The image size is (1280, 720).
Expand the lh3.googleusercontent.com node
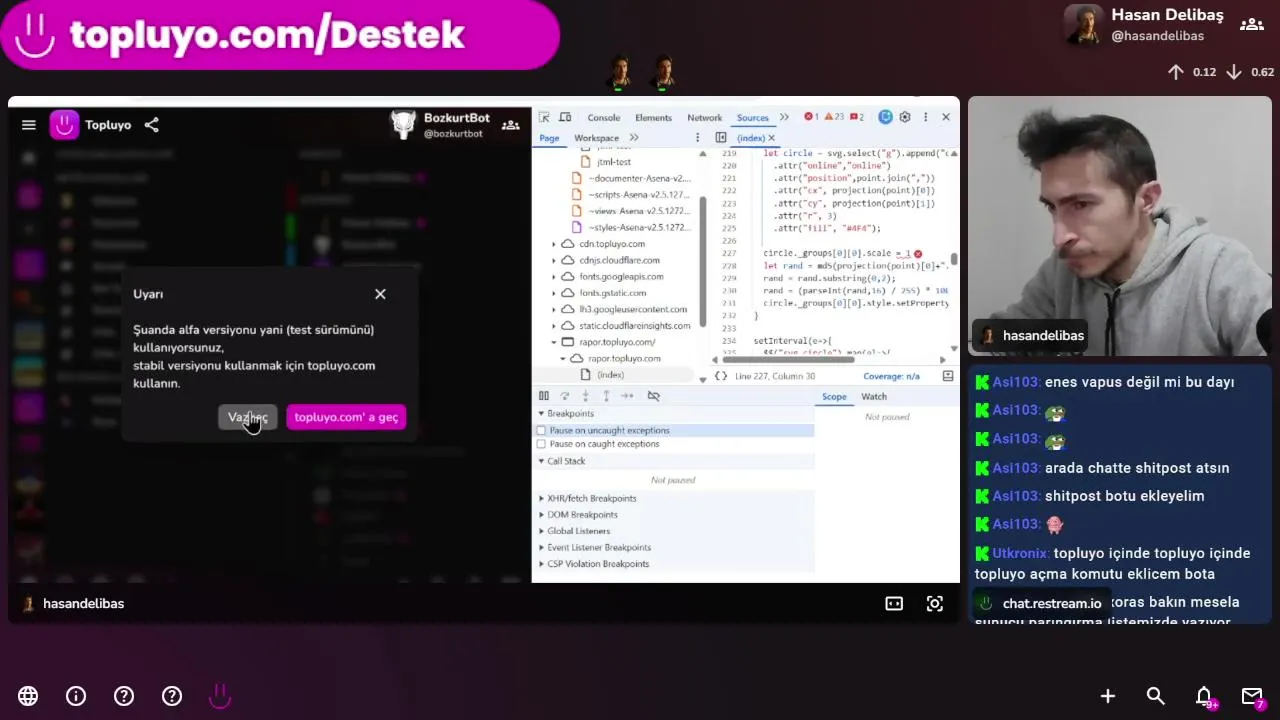(x=554, y=309)
